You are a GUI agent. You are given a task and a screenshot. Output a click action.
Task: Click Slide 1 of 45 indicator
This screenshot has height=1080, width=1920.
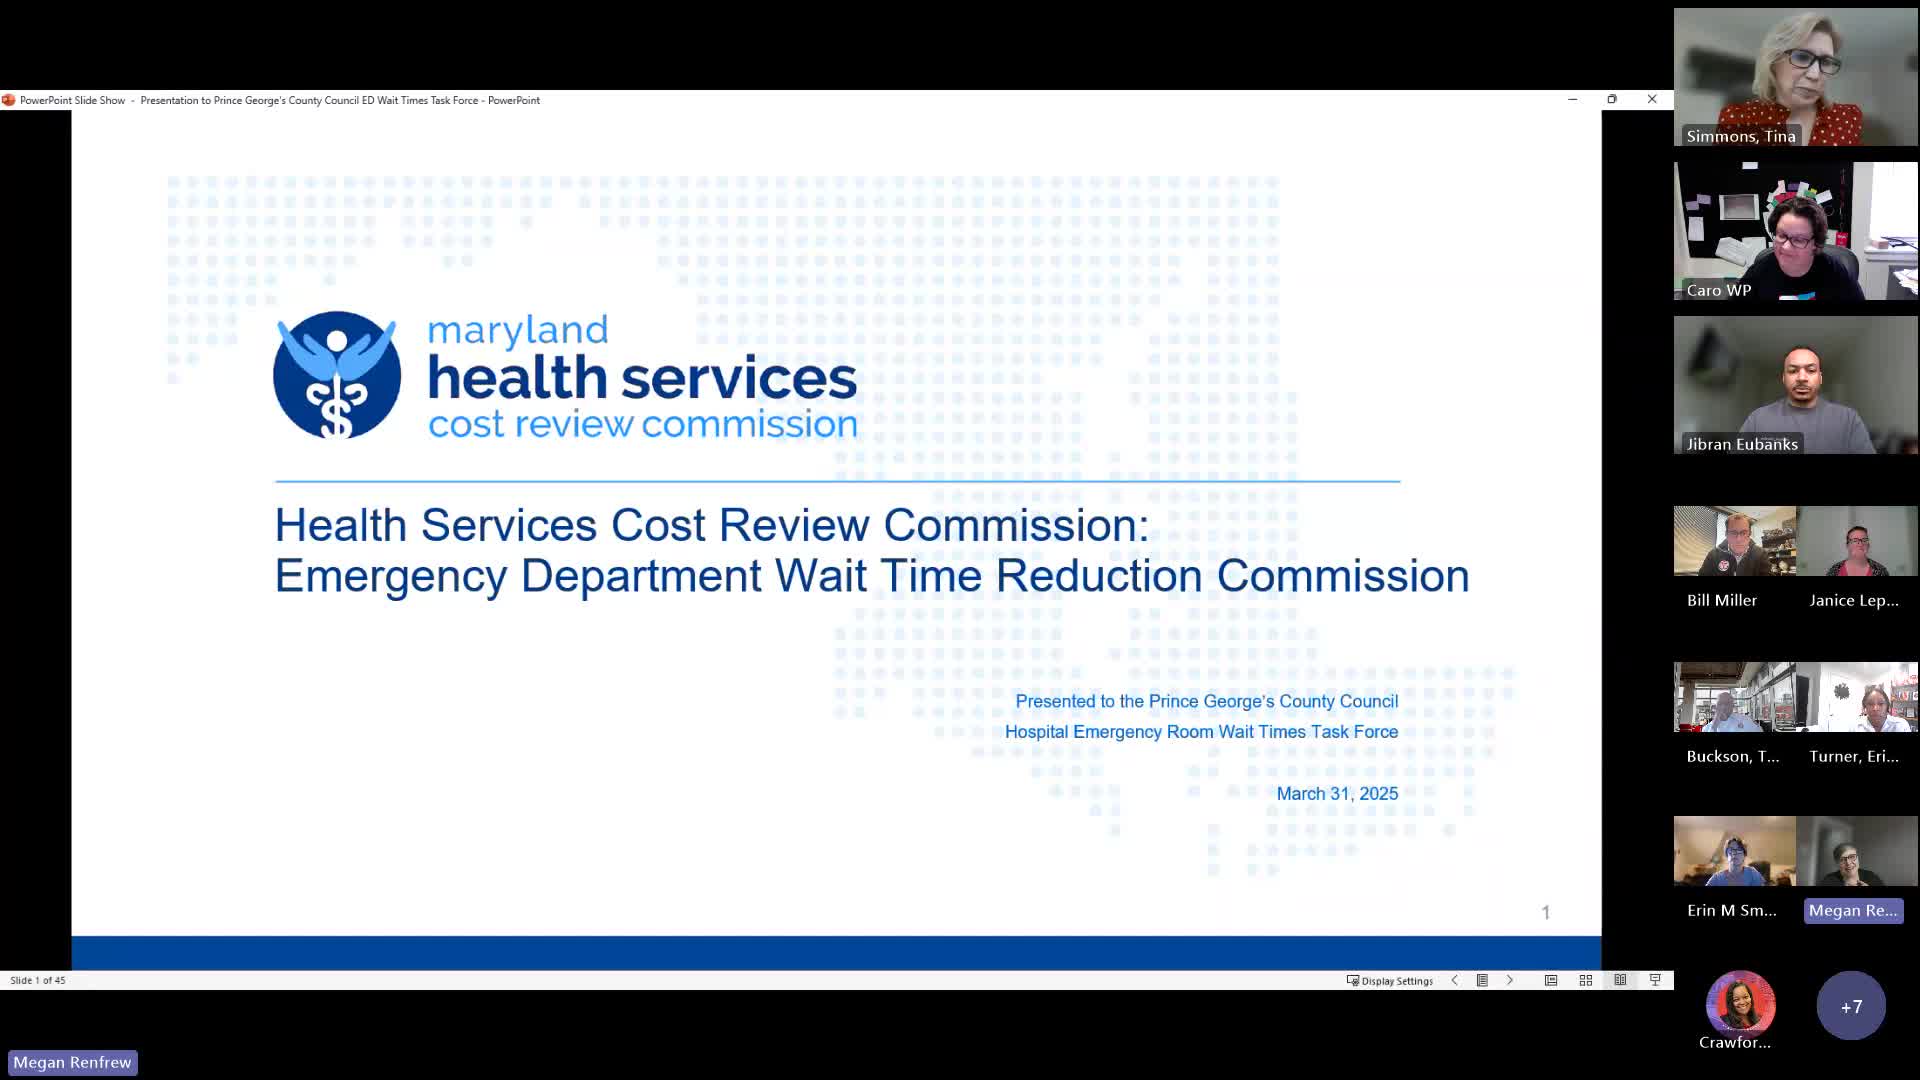38,981
